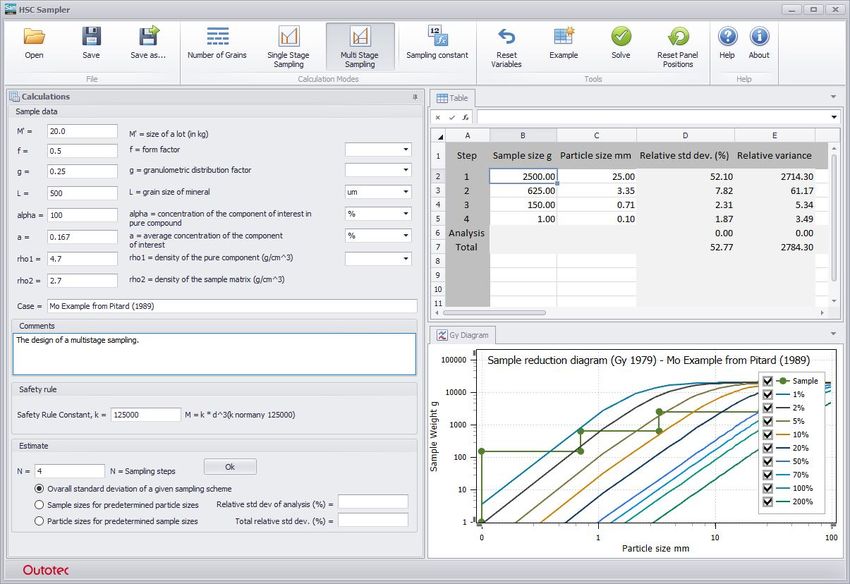Toggle the 50% curve checkbox
Viewport: 850px width, 584px height.
pyautogui.click(x=768, y=461)
